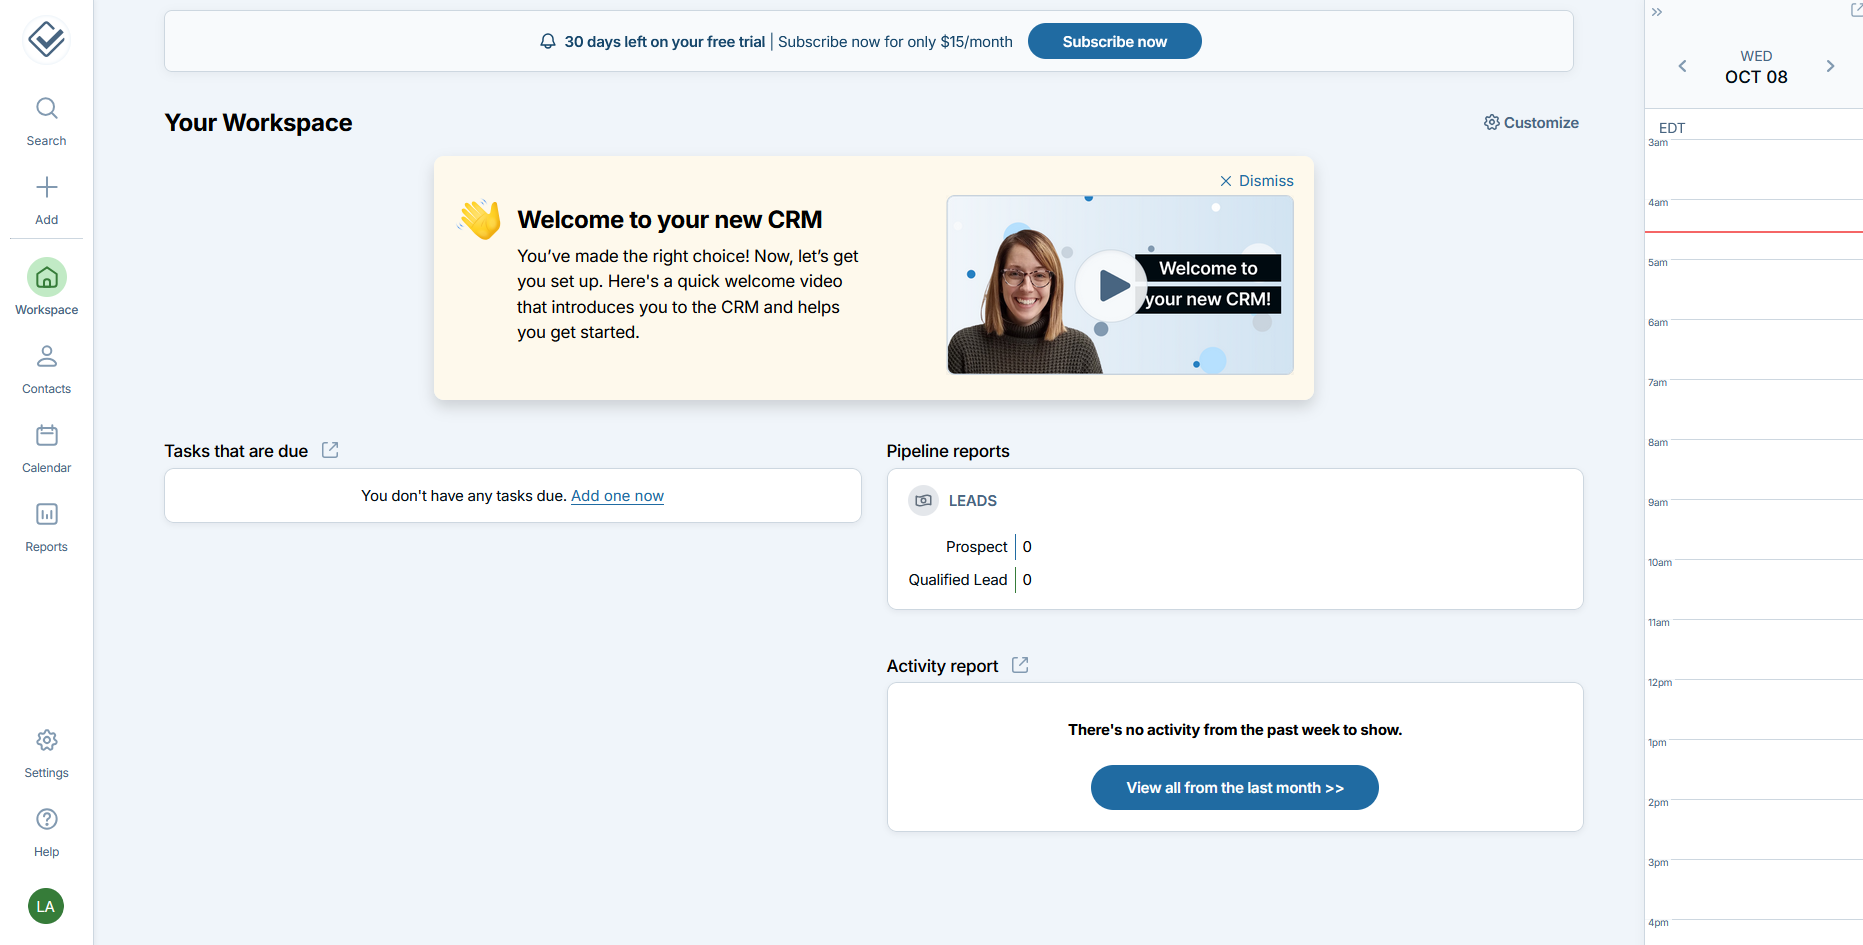Open the Contacts section
The width and height of the screenshot is (1863, 945).
click(x=46, y=357)
